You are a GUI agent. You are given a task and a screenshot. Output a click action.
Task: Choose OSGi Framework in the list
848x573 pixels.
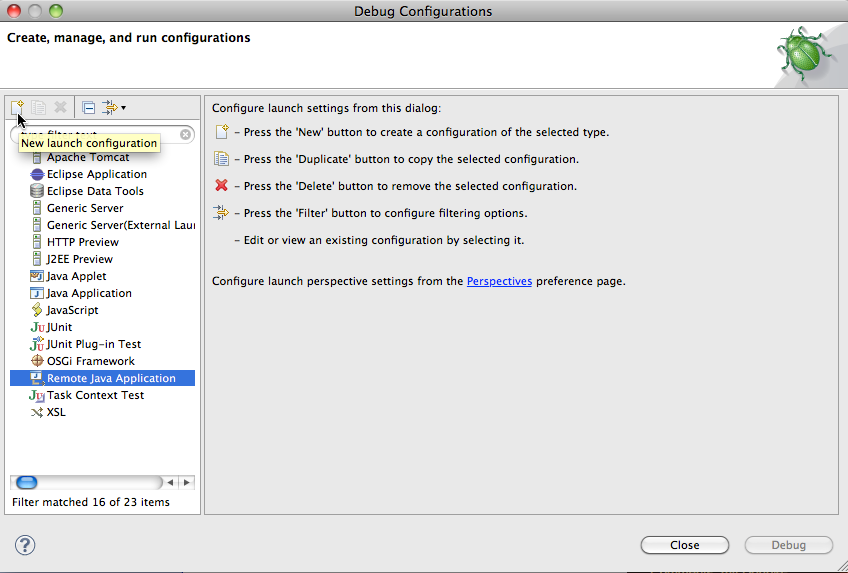pyautogui.click(x=91, y=361)
